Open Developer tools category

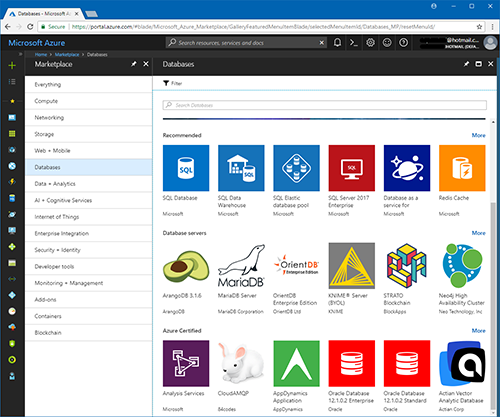tap(89, 267)
